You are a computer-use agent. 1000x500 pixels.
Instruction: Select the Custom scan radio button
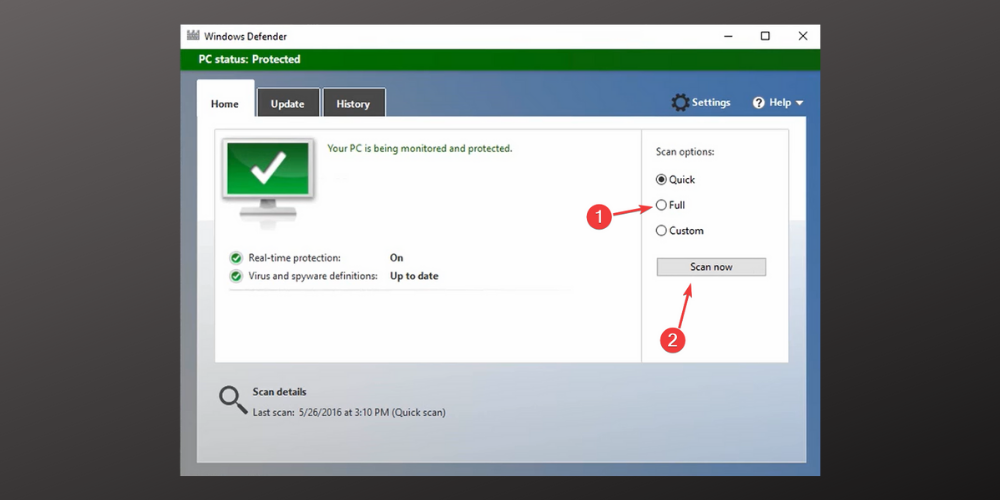point(661,231)
